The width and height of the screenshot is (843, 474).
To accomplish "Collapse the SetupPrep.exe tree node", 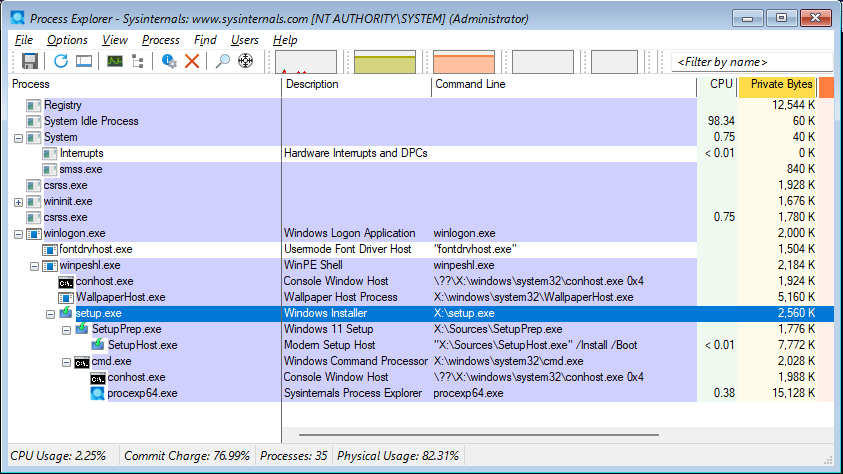I will 67,330.
